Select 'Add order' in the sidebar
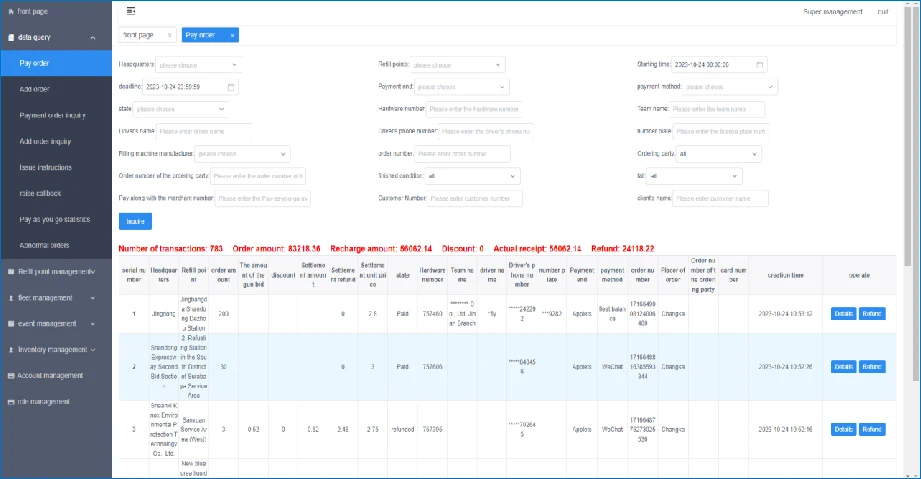This screenshot has width=921, height=479. pyautogui.click(x=34, y=90)
